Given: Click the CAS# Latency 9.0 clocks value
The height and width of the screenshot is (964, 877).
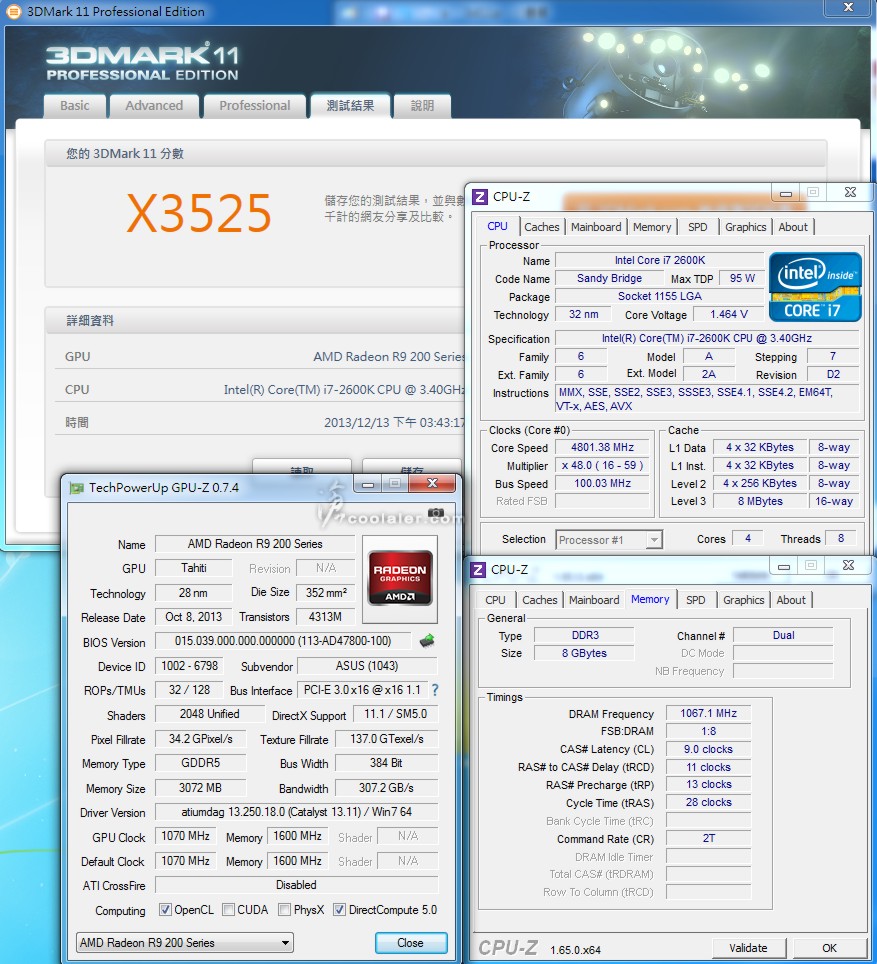Looking at the screenshot, I should click(708, 749).
